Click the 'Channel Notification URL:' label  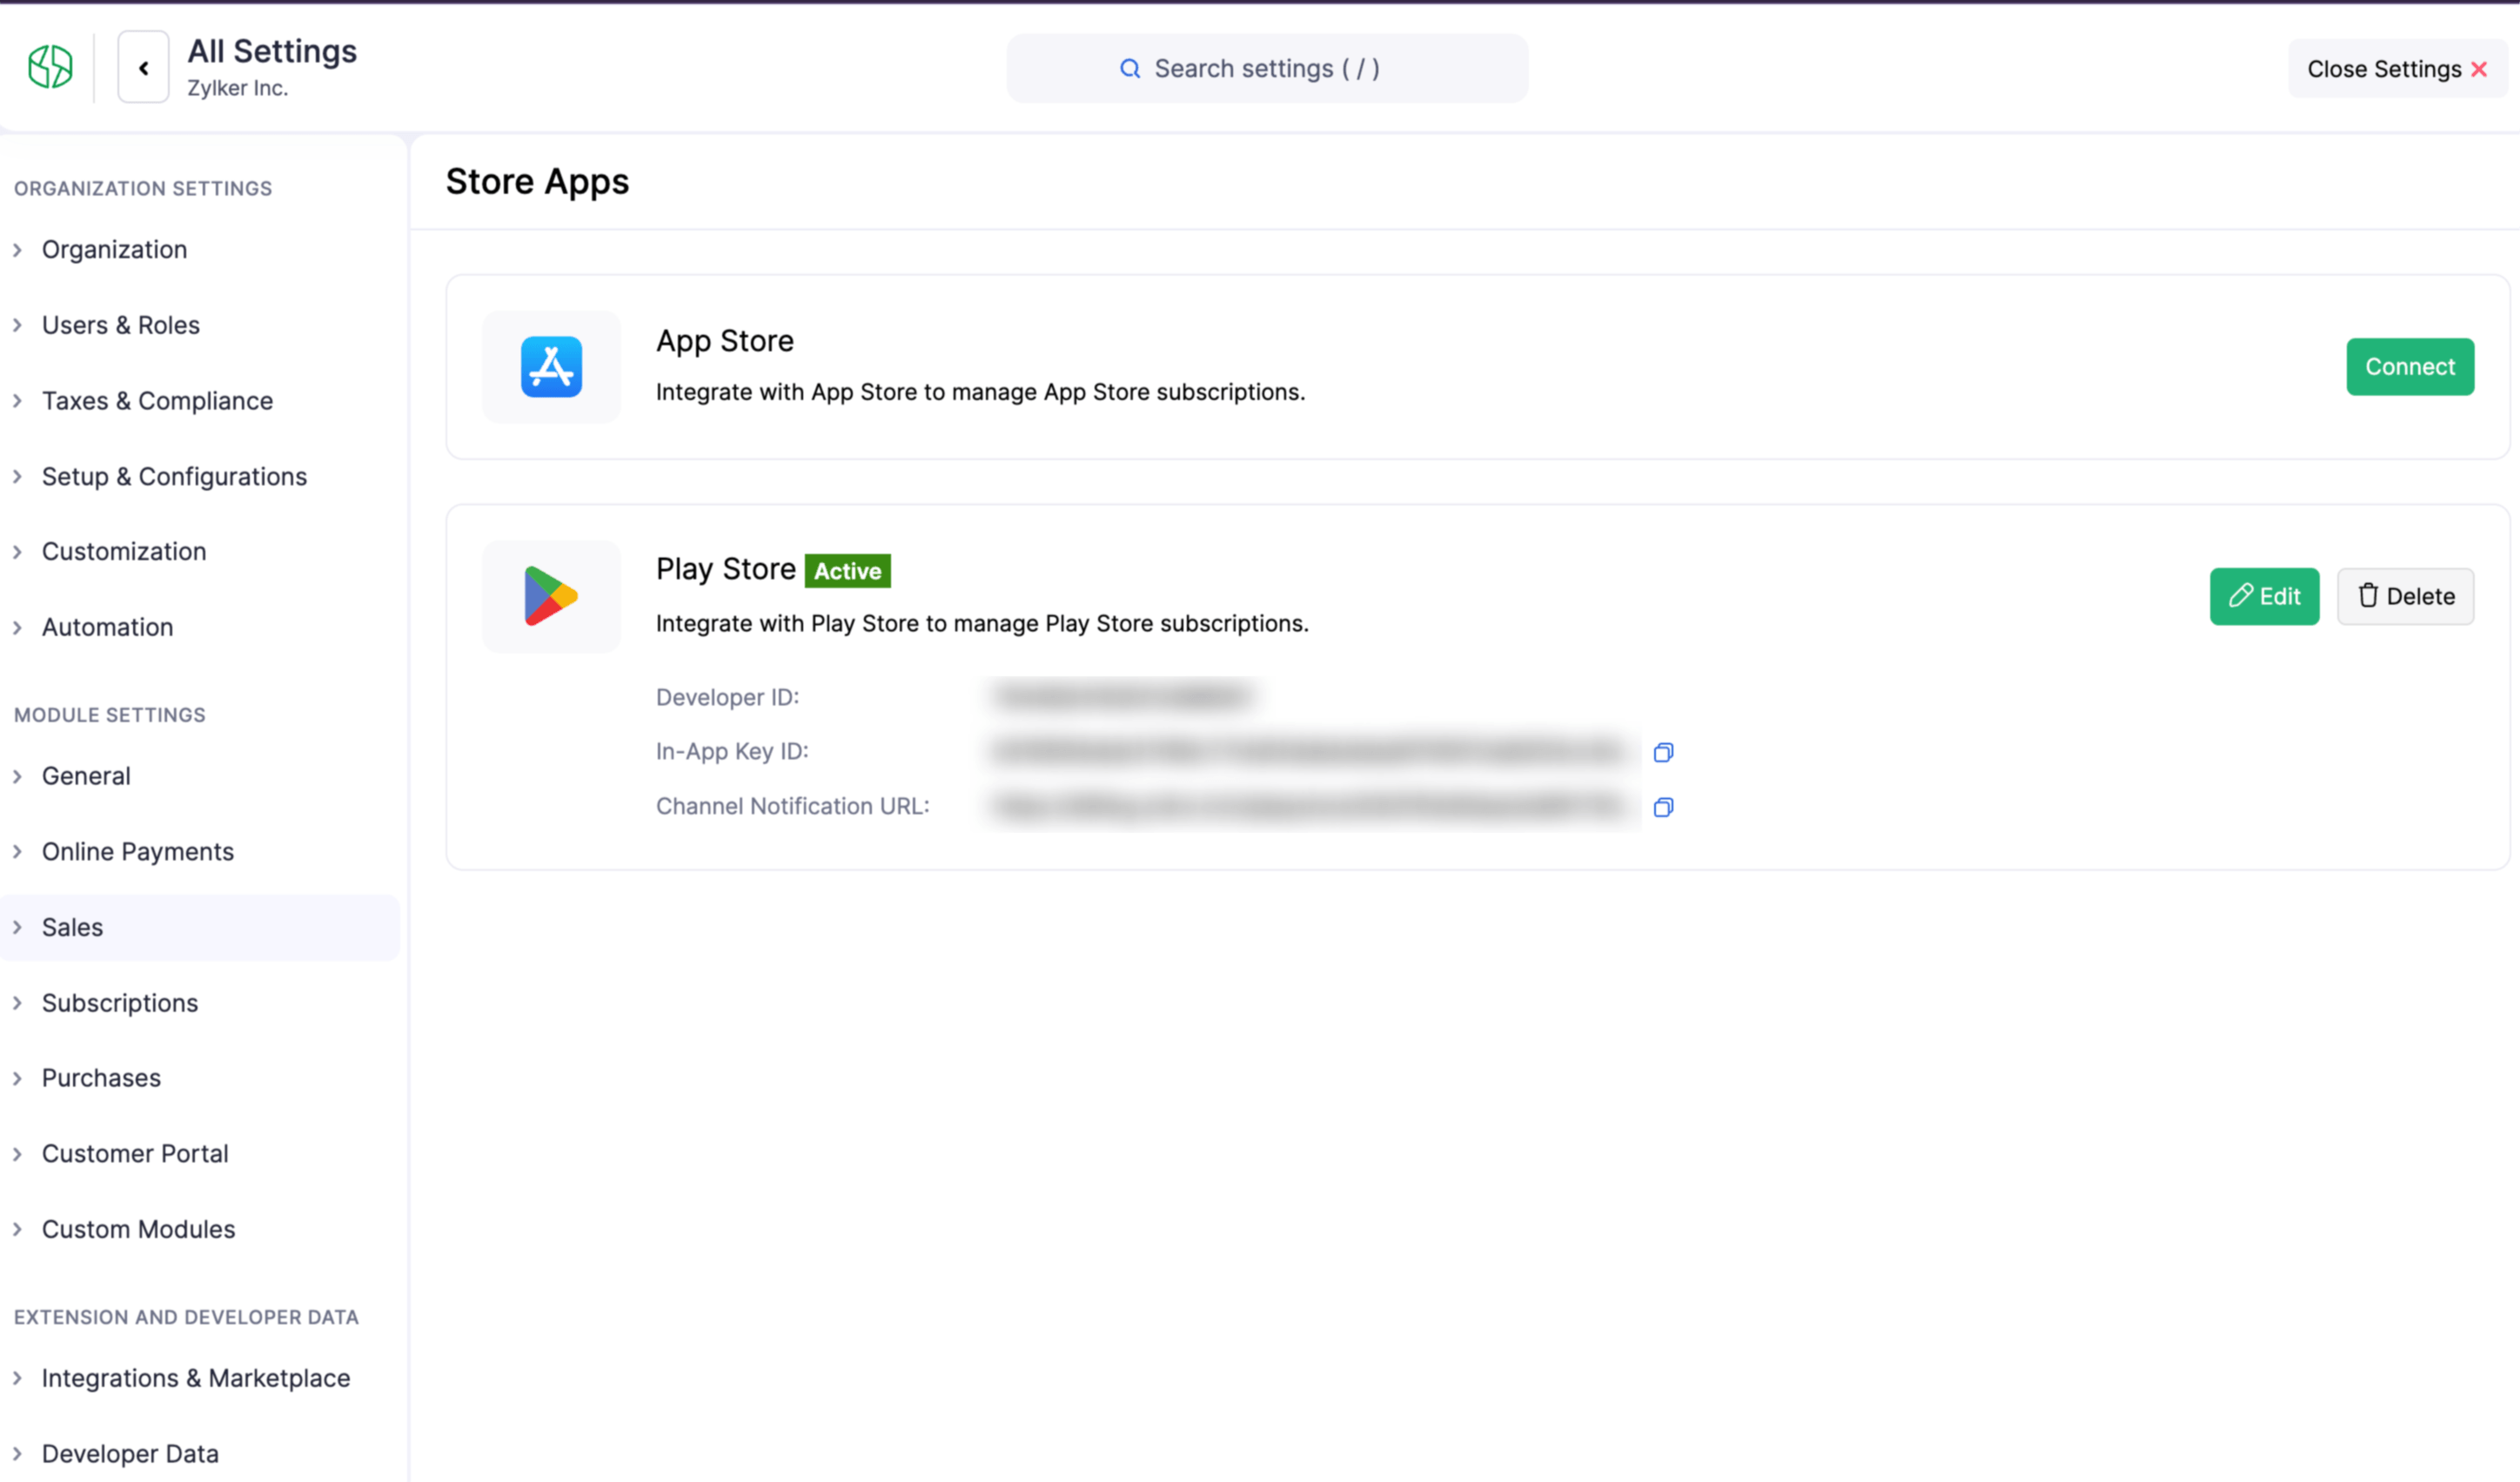(792, 806)
